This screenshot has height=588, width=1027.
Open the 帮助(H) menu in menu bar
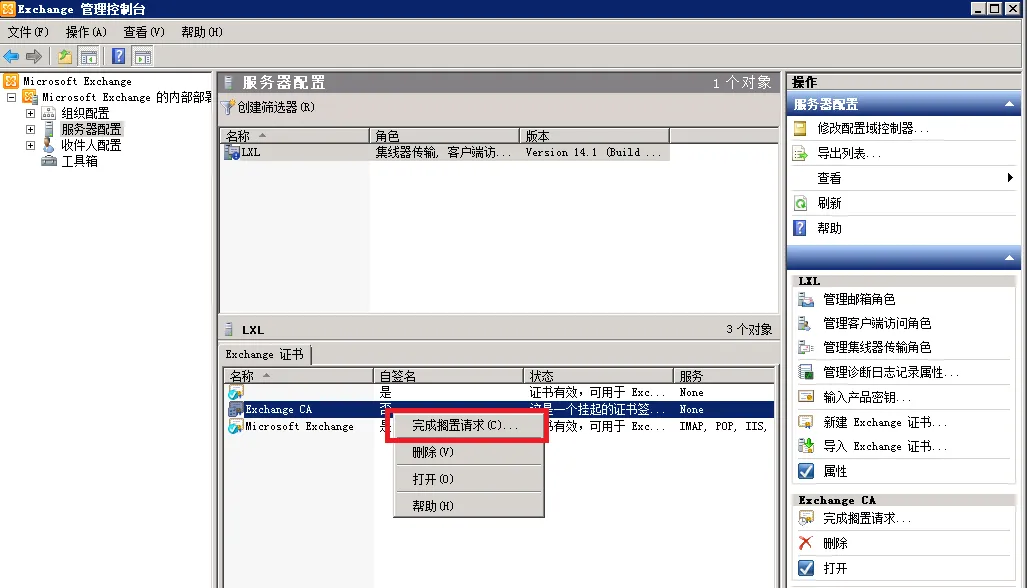coord(202,32)
